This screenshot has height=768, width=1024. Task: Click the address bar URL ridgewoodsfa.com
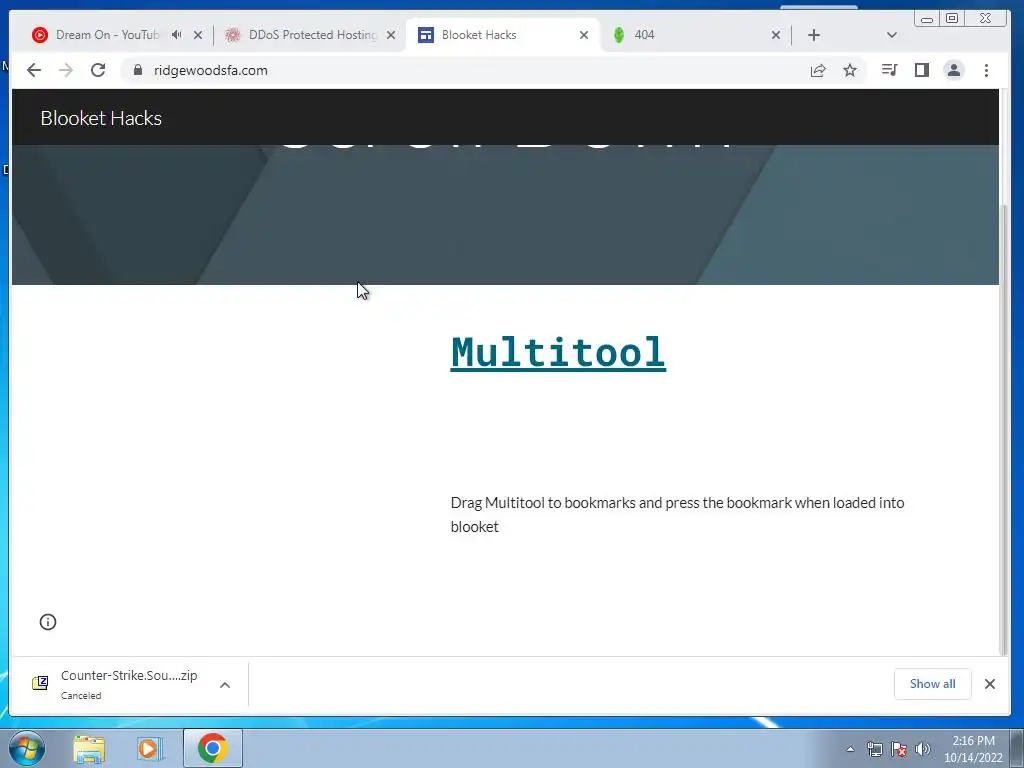coord(211,71)
